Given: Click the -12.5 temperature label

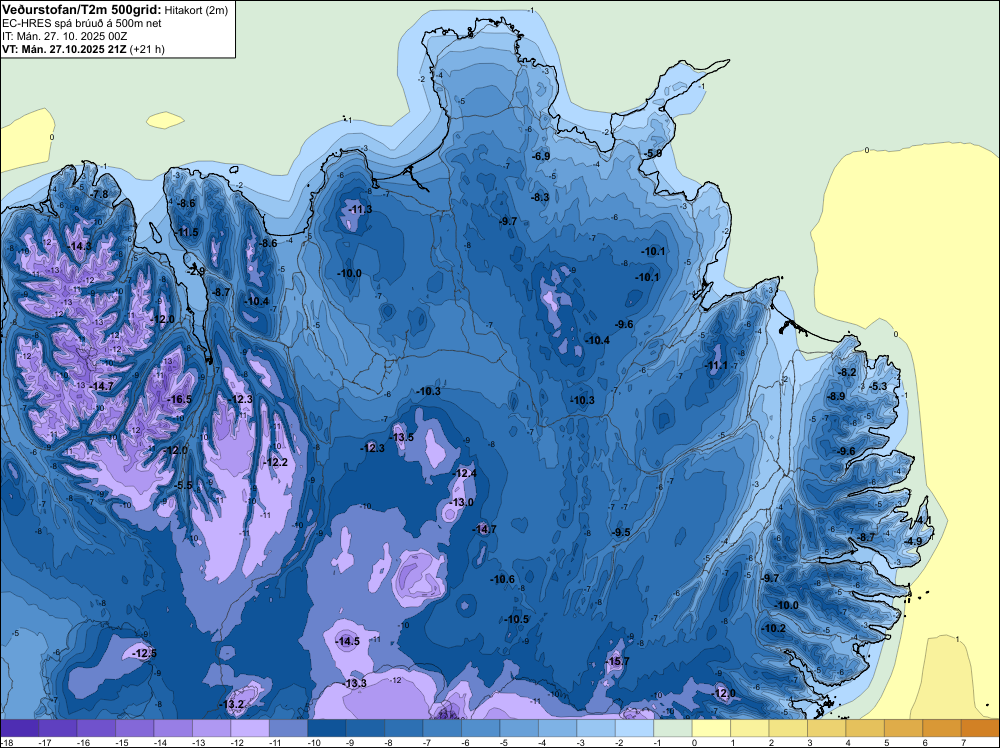Looking at the screenshot, I should point(144,653).
